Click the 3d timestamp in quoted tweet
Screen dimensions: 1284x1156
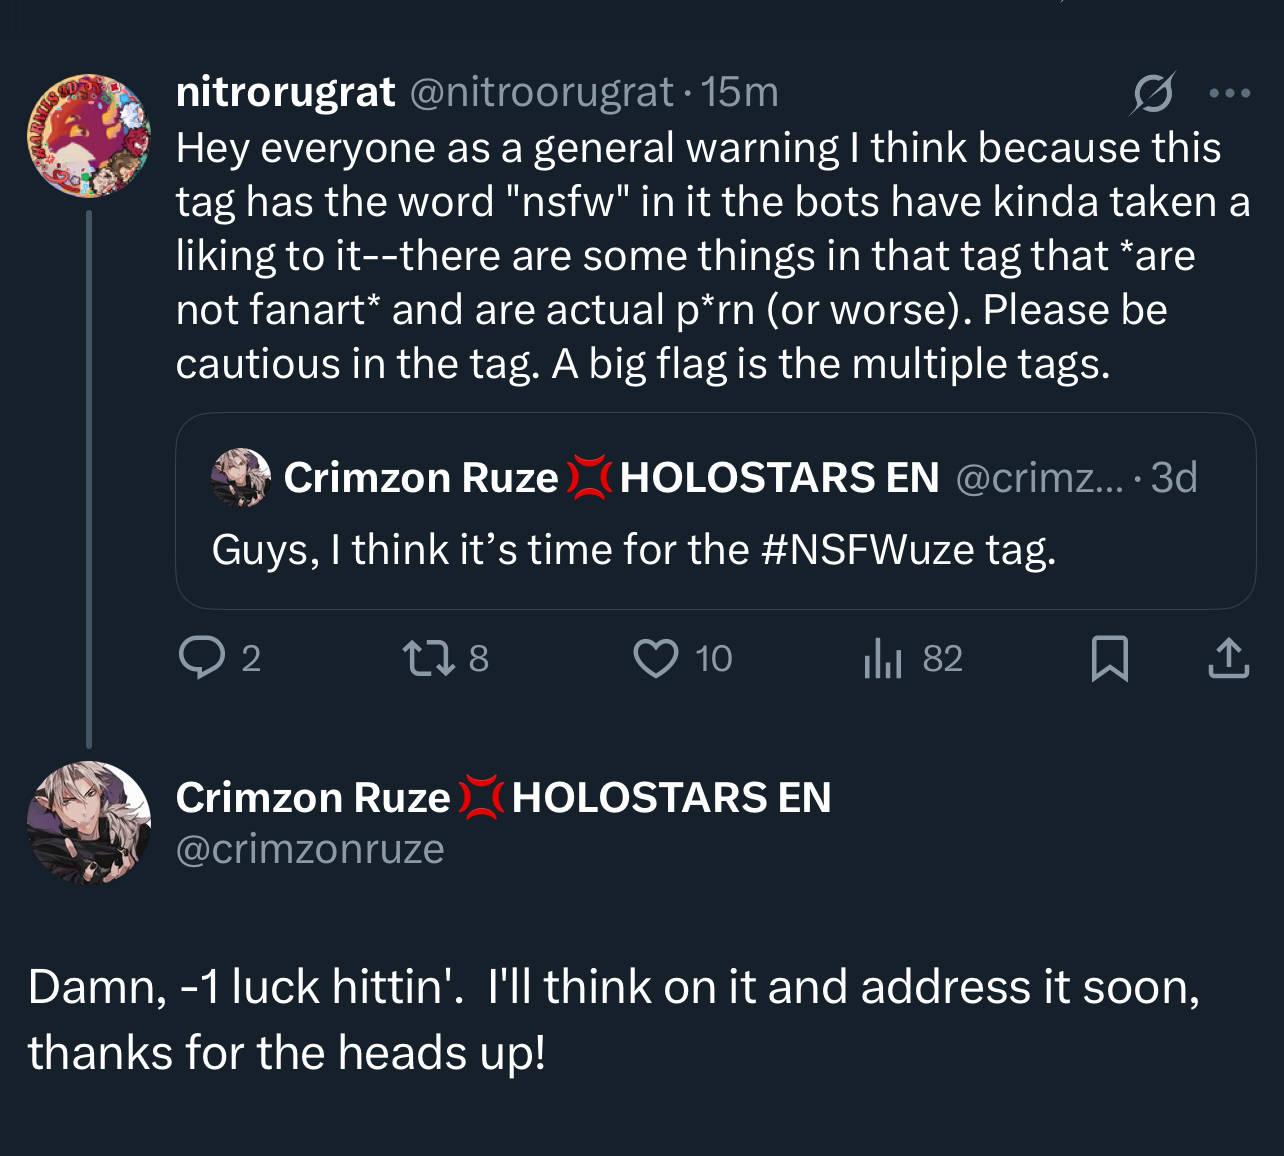tap(1174, 478)
